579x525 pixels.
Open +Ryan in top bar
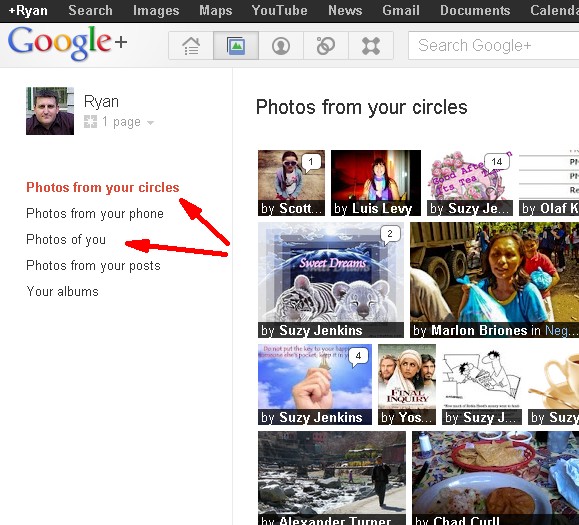pyautogui.click(x=28, y=10)
